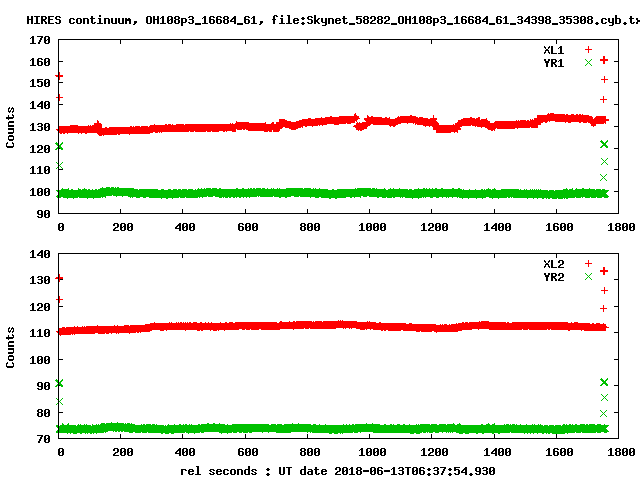Click the XL2 legend label
The height and width of the screenshot is (480, 640).
(x=553, y=264)
